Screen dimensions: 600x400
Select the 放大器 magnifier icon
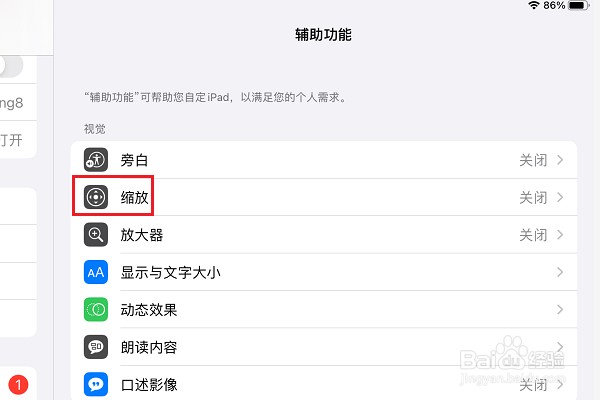(96, 235)
